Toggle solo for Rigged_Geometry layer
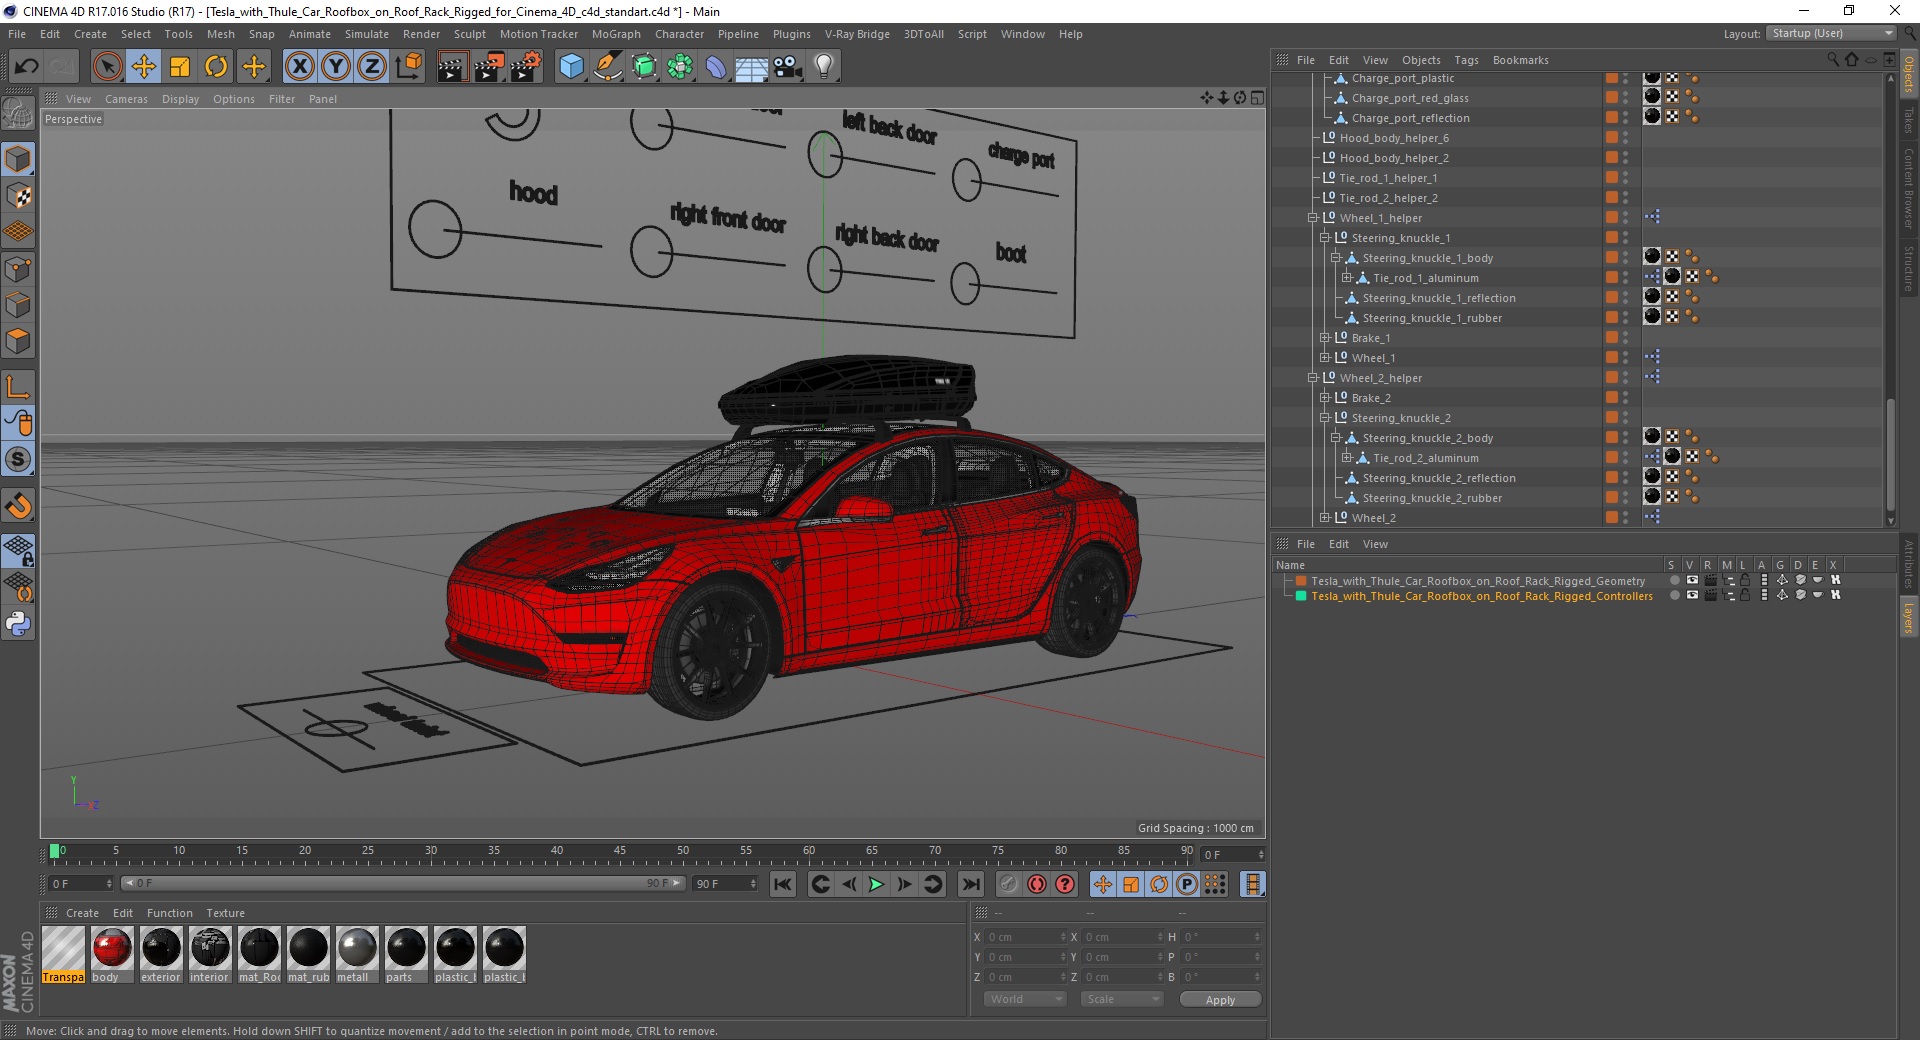The width and height of the screenshot is (1920, 1040). pos(1674,580)
